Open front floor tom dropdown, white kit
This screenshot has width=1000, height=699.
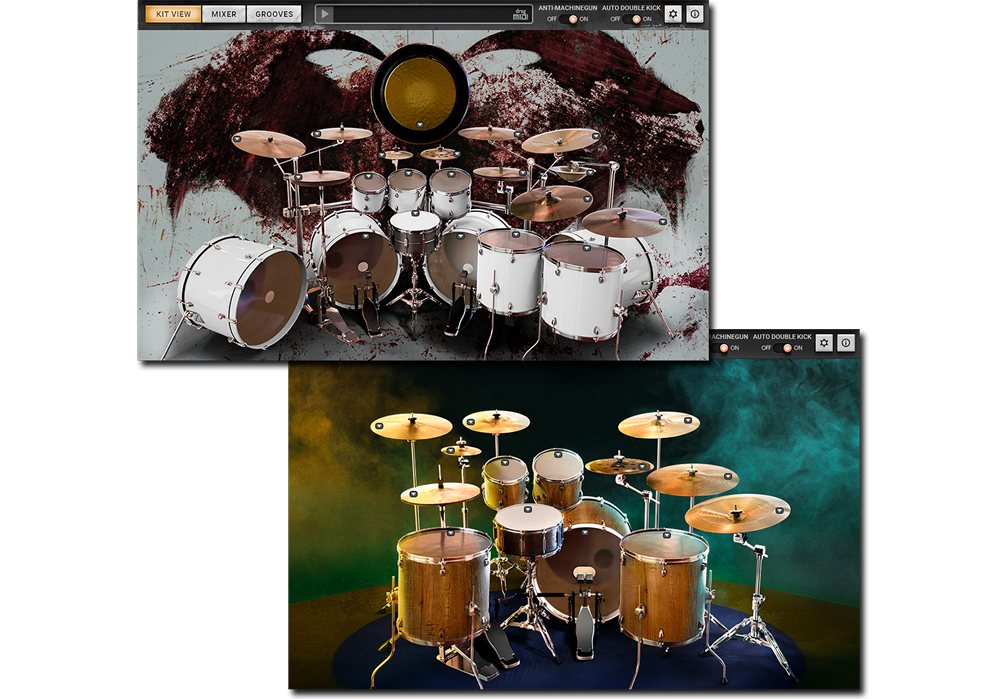pos(587,248)
